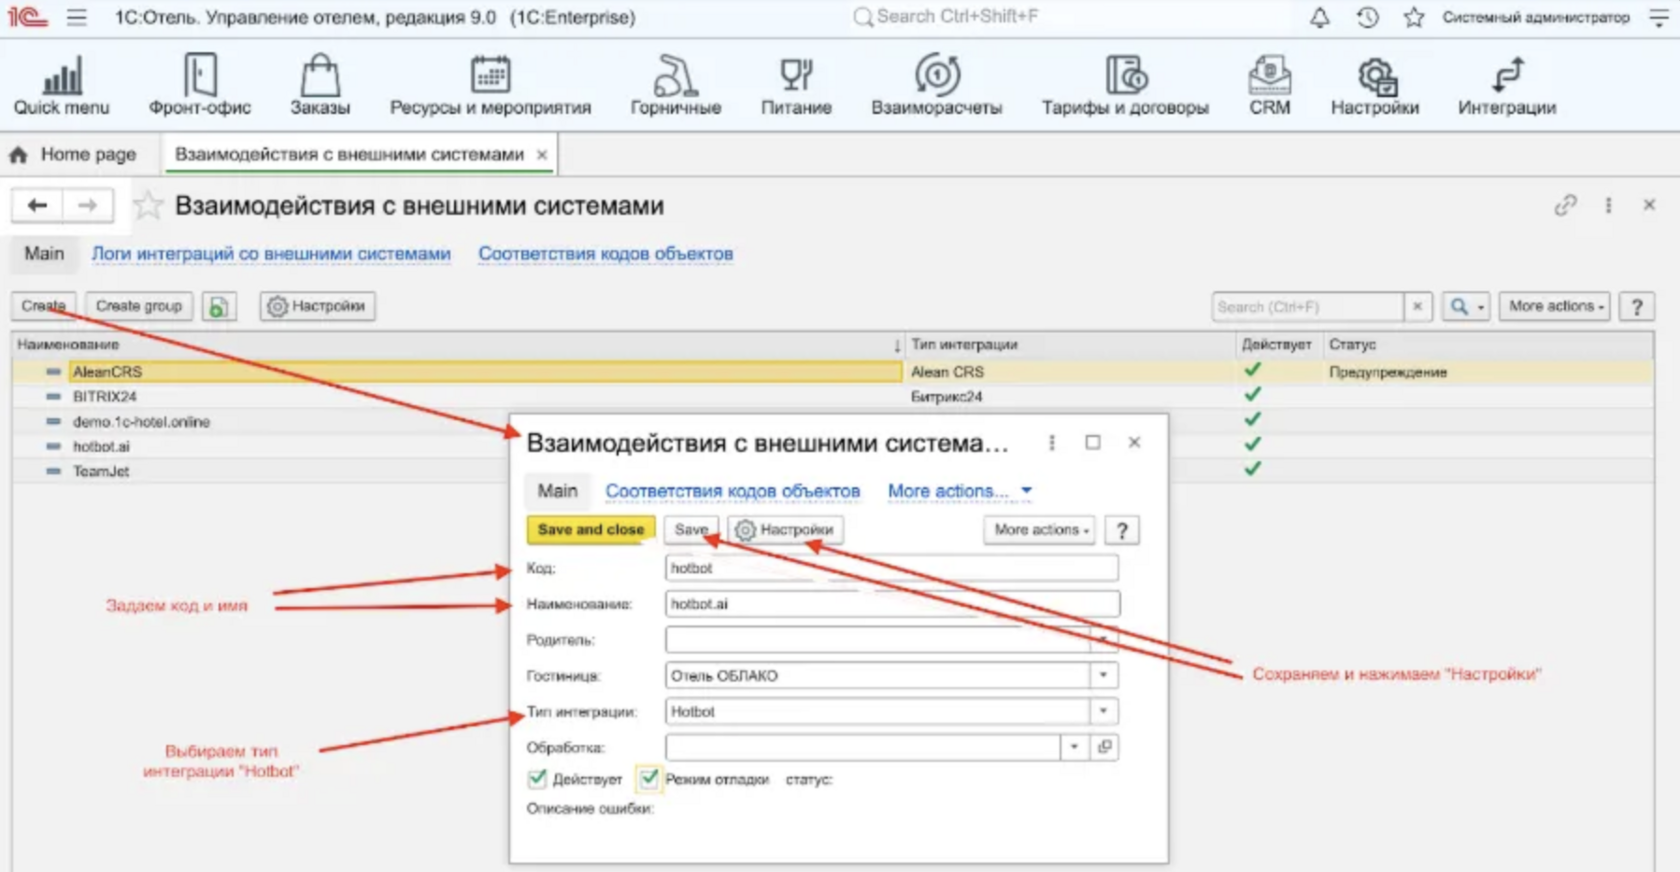Select the BITRIX24 row
1680x872 pixels.
pyautogui.click(x=831, y=396)
